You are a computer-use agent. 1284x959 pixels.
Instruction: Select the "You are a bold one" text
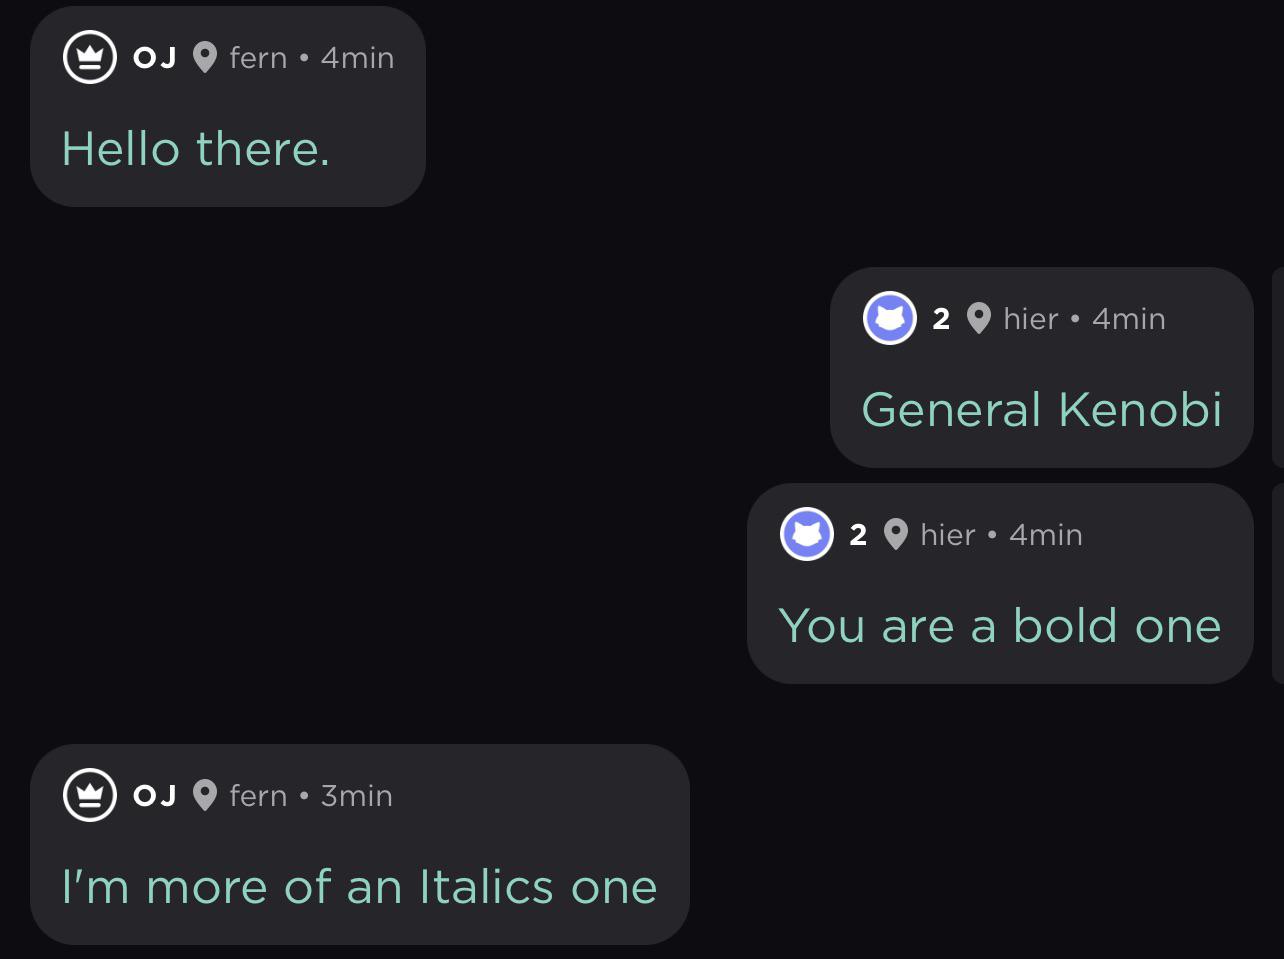(x=1000, y=627)
